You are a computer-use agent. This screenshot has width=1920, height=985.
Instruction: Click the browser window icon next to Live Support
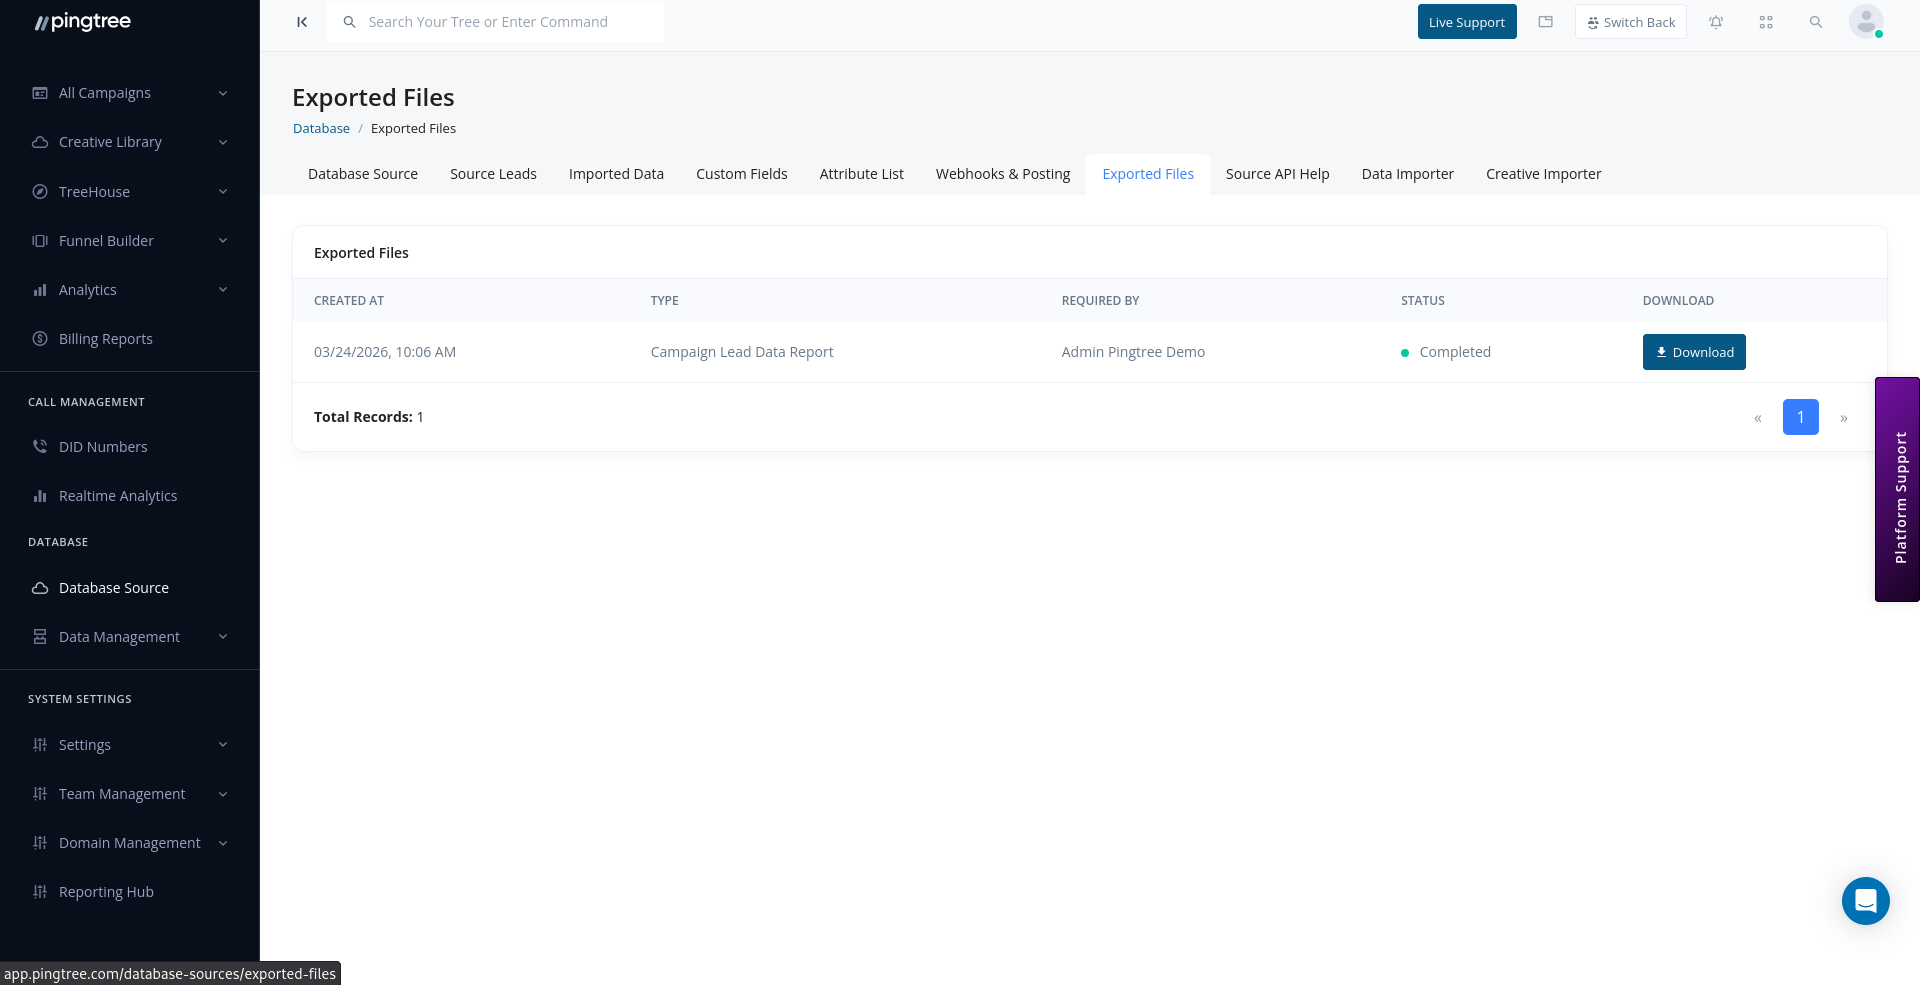tap(1545, 21)
